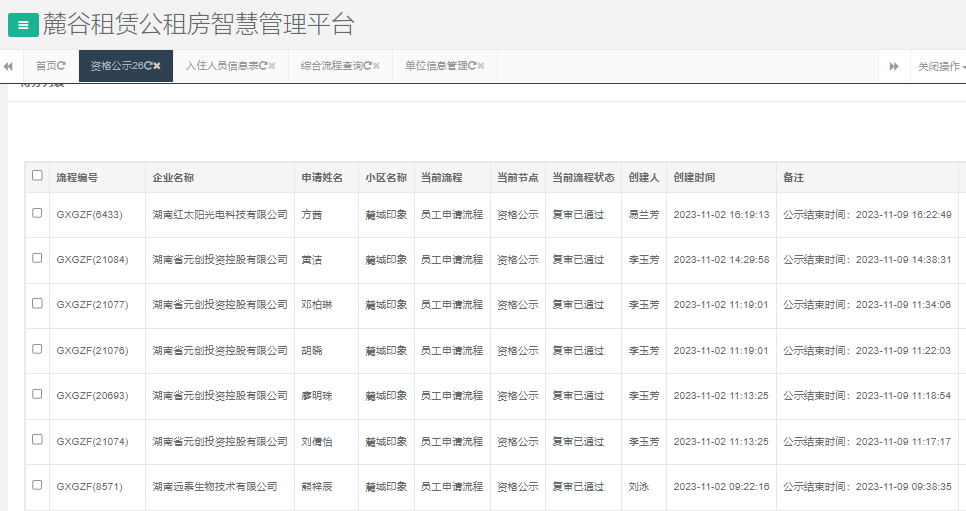Click creation time 2023-11-02 16:19:13

click(721, 215)
